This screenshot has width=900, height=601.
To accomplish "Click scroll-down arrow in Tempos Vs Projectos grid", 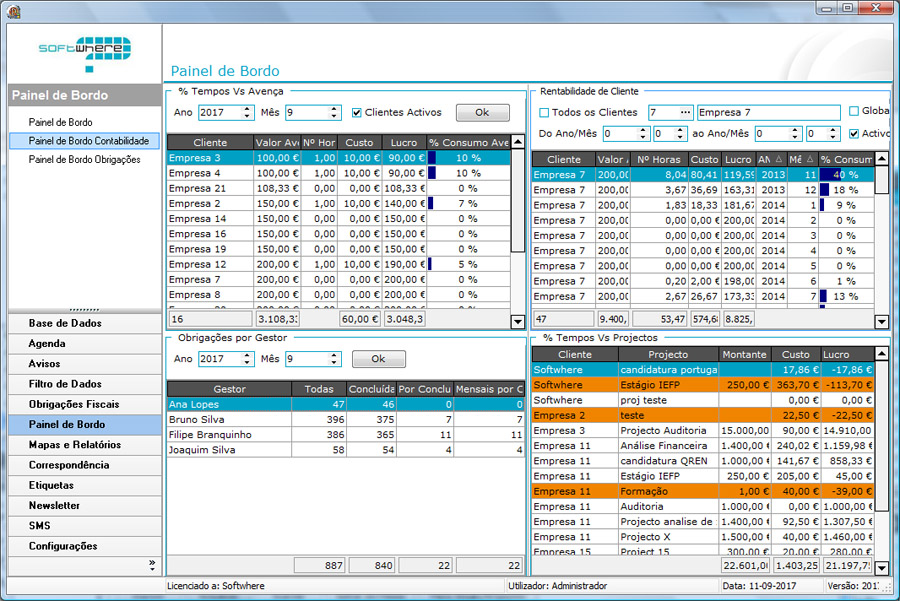I will (x=881, y=567).
